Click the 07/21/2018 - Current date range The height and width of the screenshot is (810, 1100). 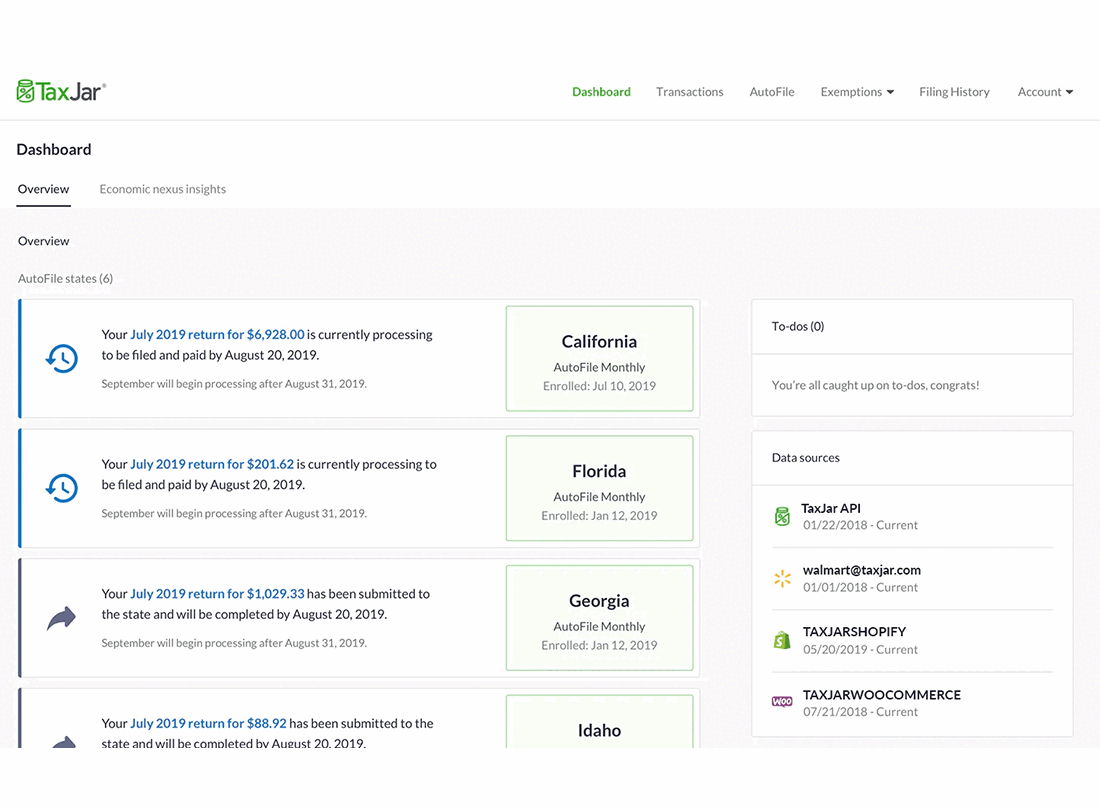pyautogui.click(x=860, y=712)
